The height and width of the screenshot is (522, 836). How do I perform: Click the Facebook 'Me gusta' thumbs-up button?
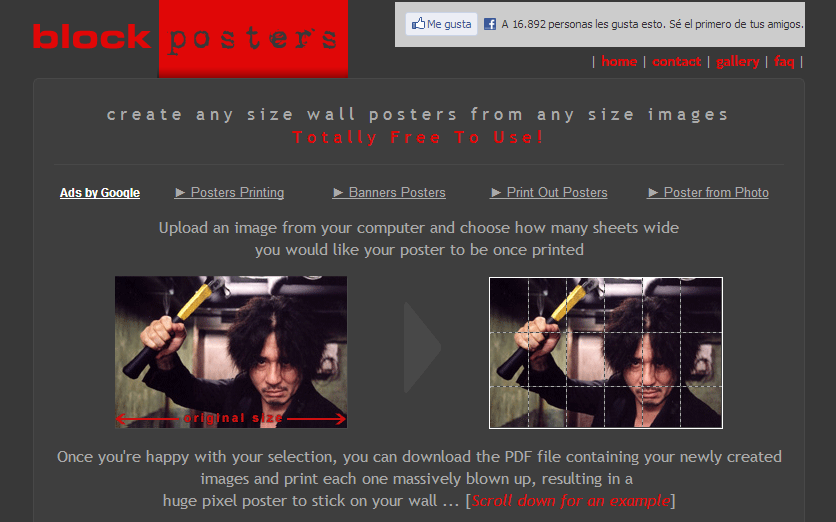coord(441,24)
